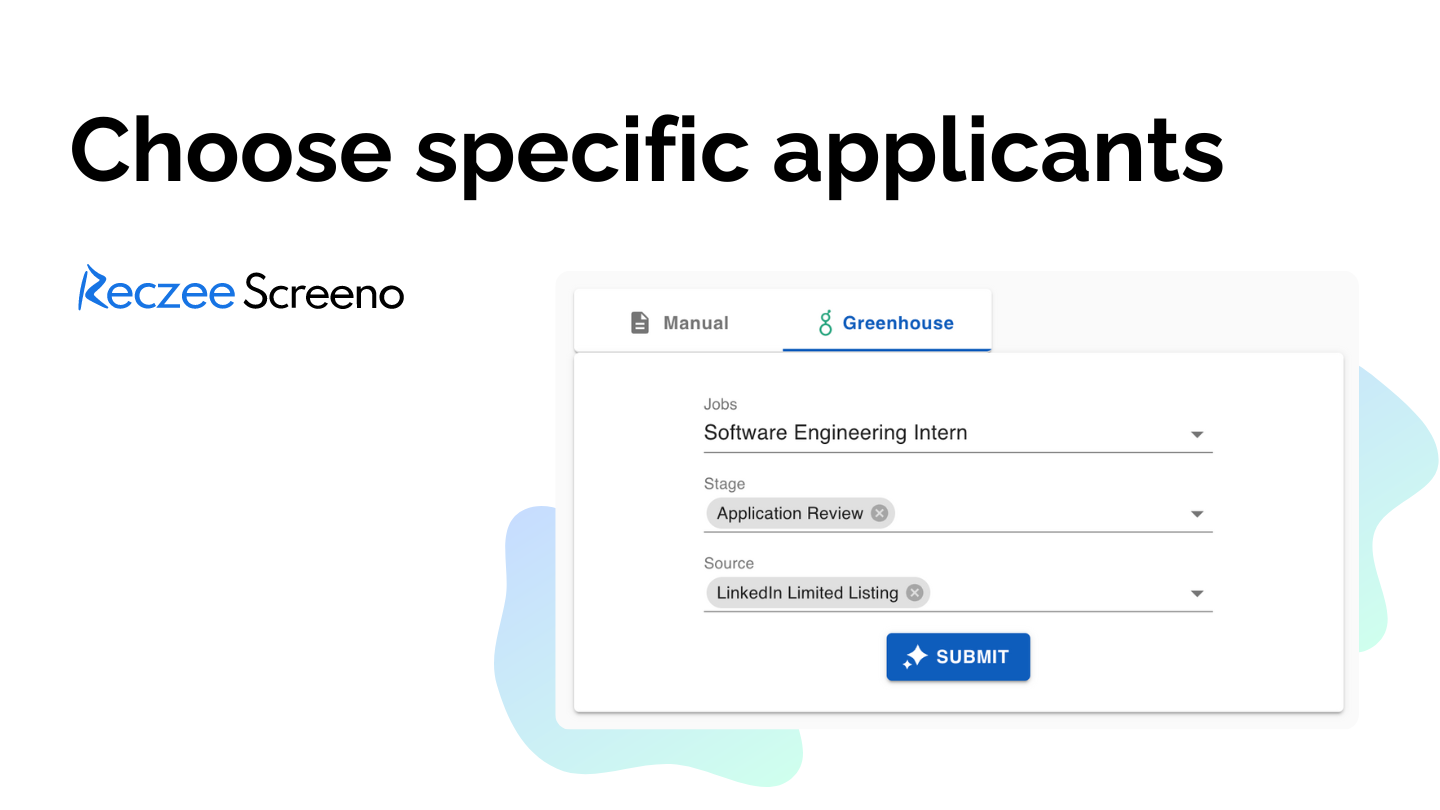Switch to the Manual tab

tap(695, 323)
